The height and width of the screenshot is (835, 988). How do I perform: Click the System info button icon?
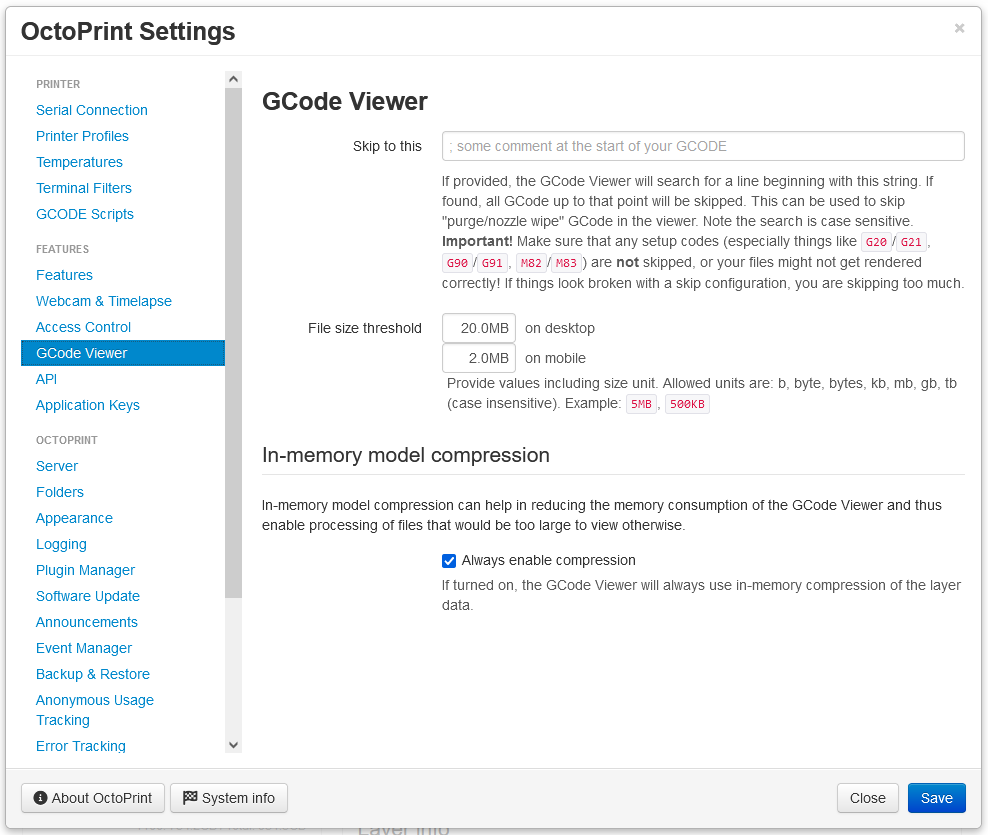click(188, 798)
